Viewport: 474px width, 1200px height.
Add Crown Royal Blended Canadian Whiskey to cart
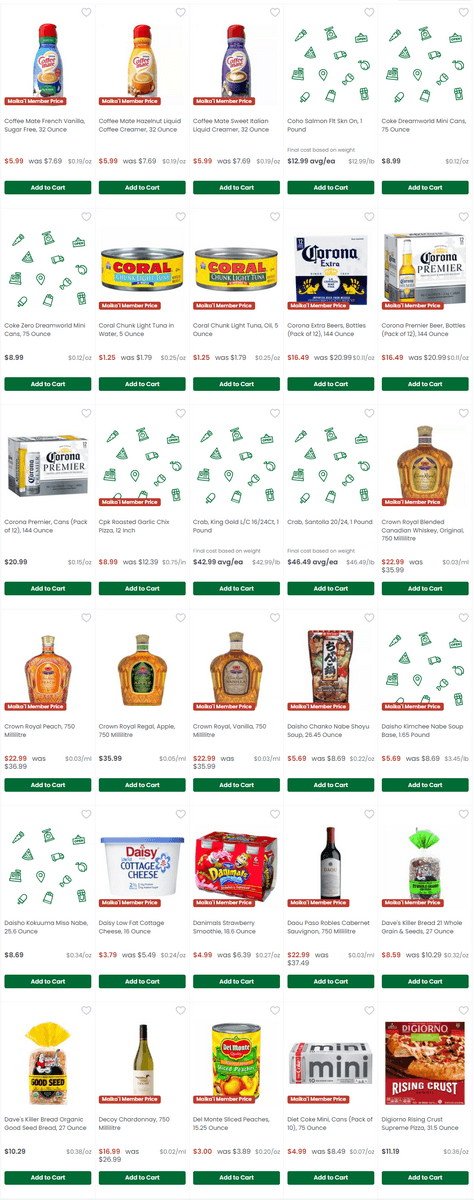(x=425, y=588)
